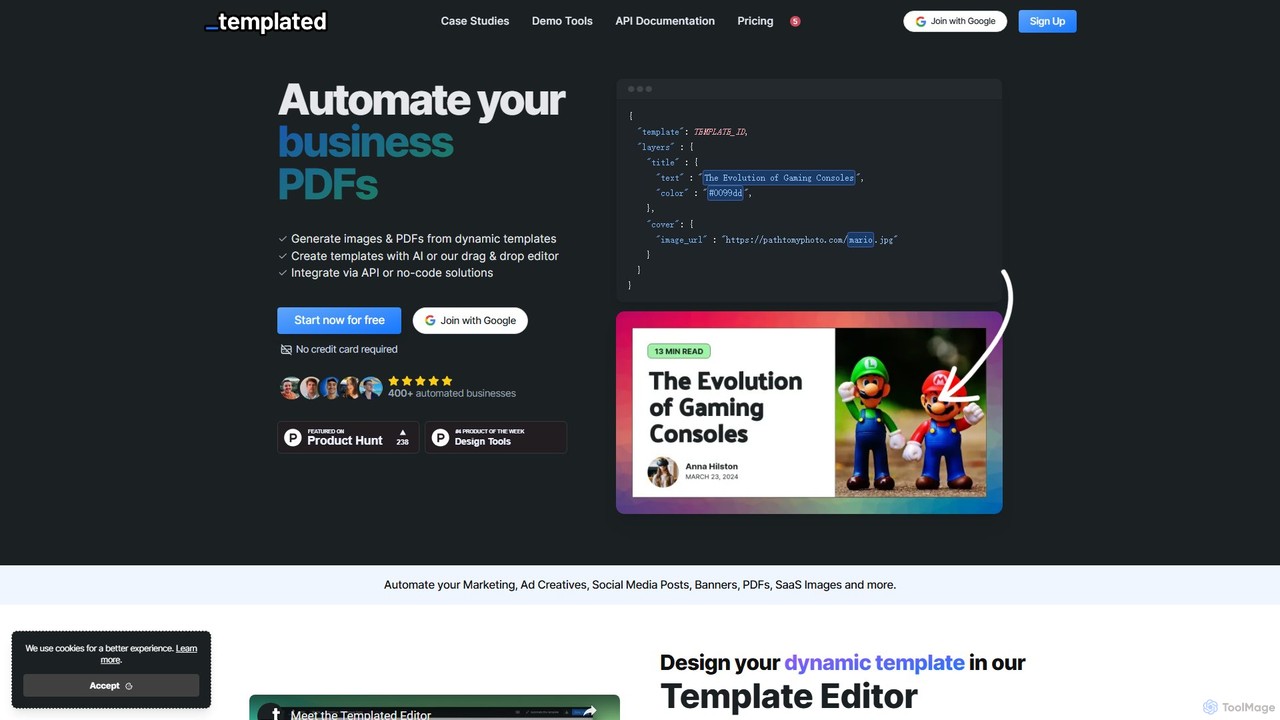Click the customer avatars group

point(331,387)
